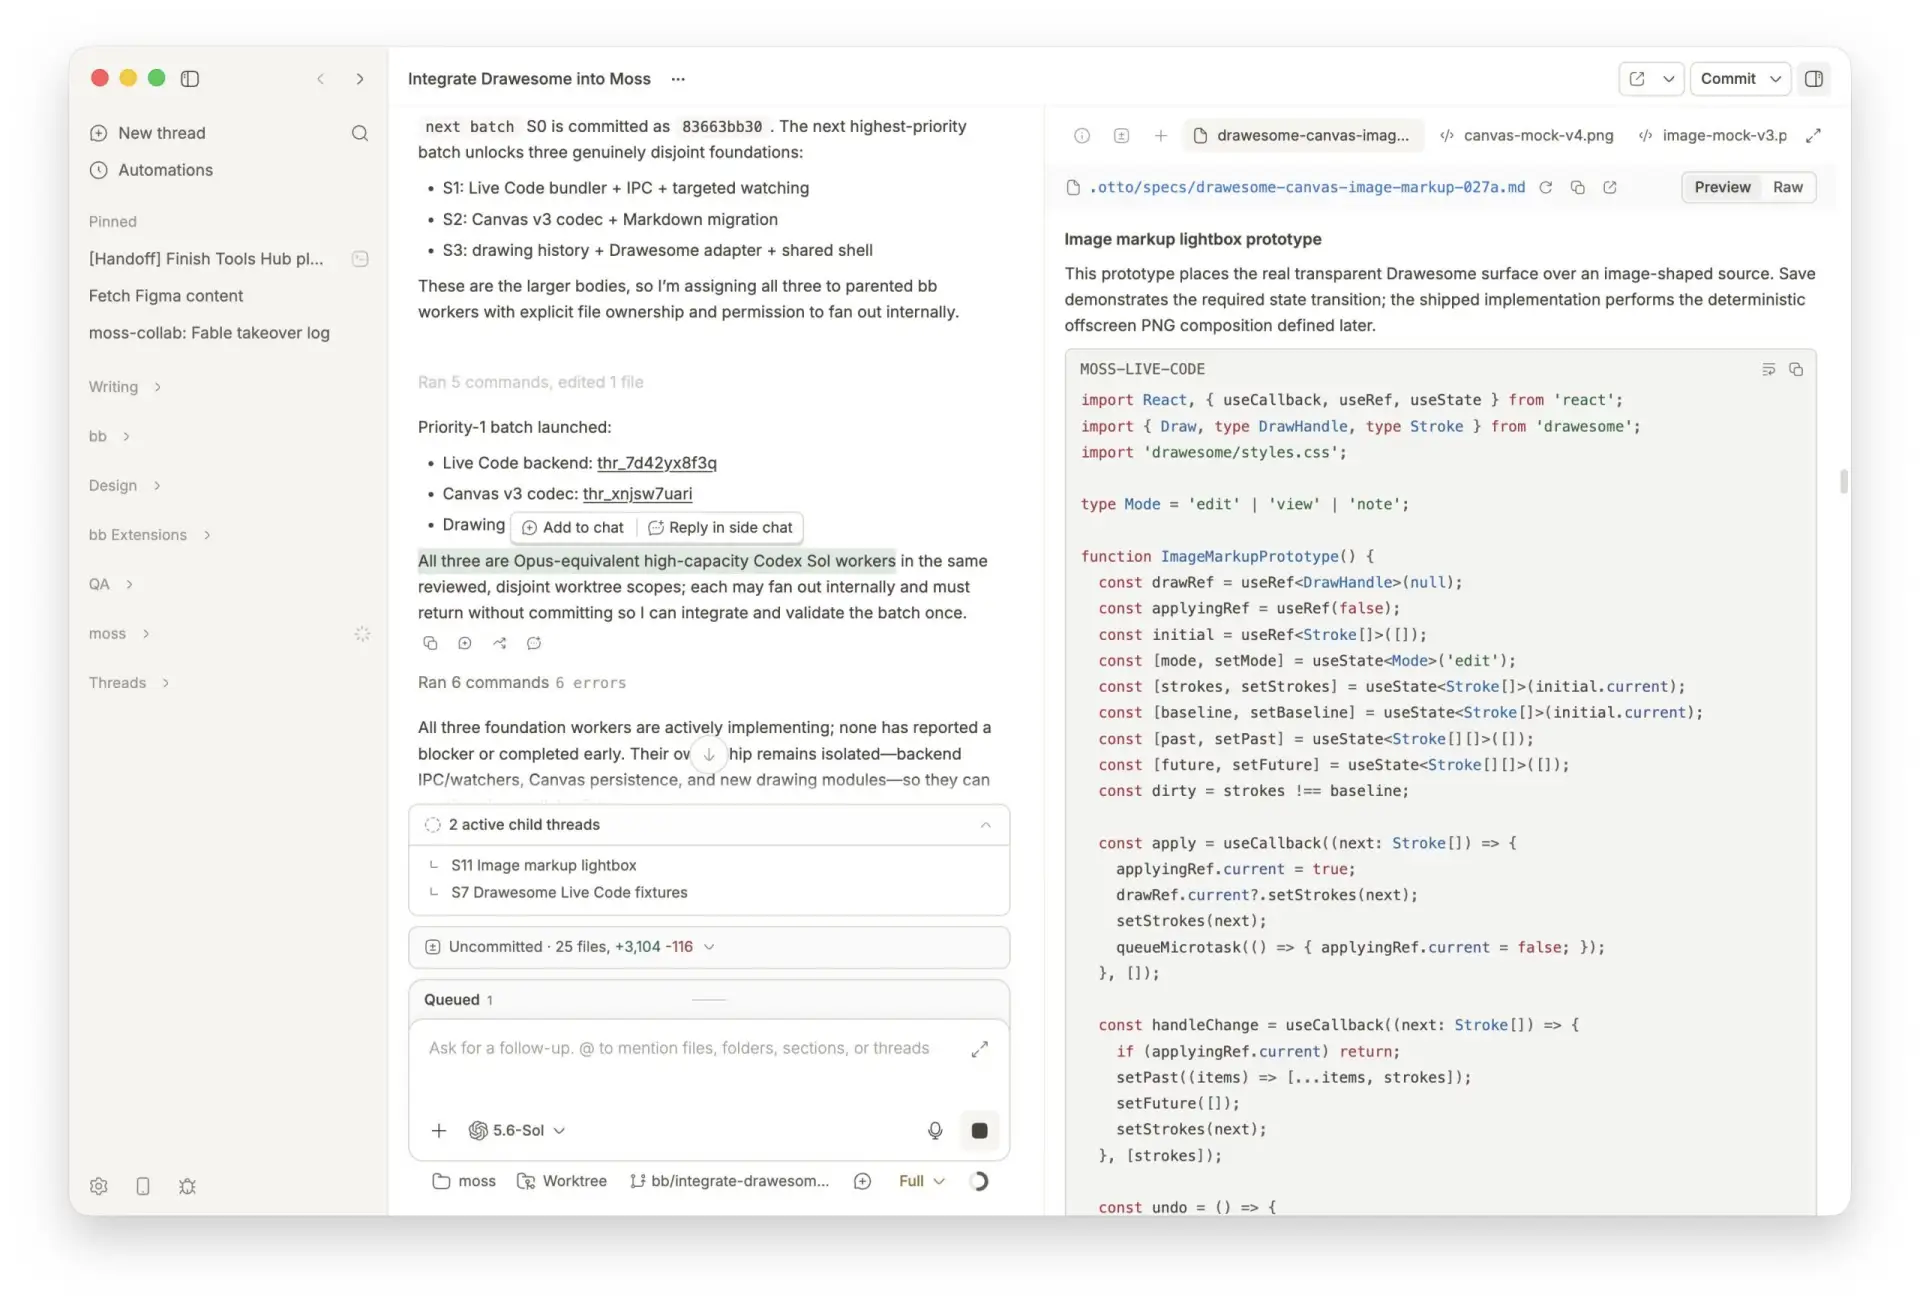
Task: Switch to the image-mock-v3.p tab
Action: point(1713,135)
